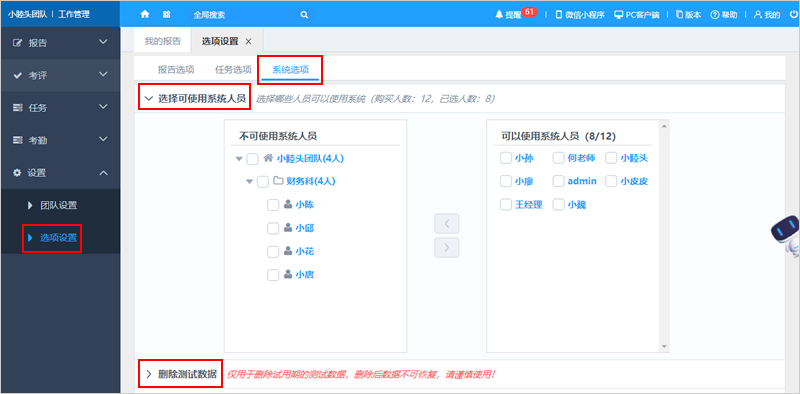Click the user icon beside 小花

pyautogui.click(x=288, y=251)
